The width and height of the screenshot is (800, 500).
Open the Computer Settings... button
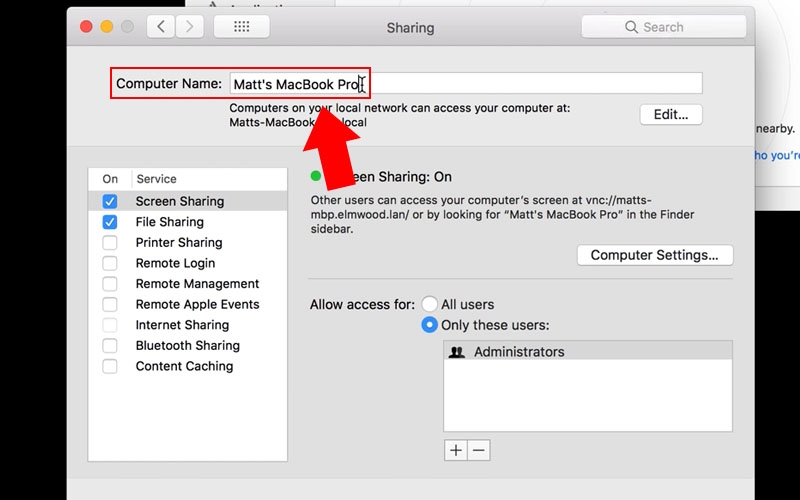pyautogui.click(x=655, y=255)
